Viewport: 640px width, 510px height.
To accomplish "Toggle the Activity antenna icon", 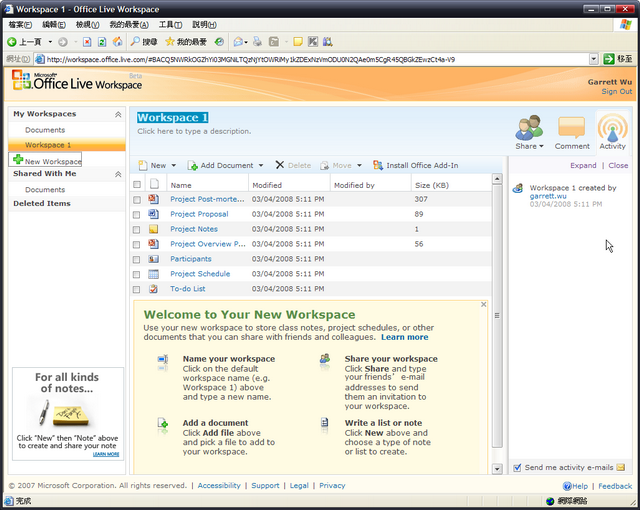I will coord(613,127).
